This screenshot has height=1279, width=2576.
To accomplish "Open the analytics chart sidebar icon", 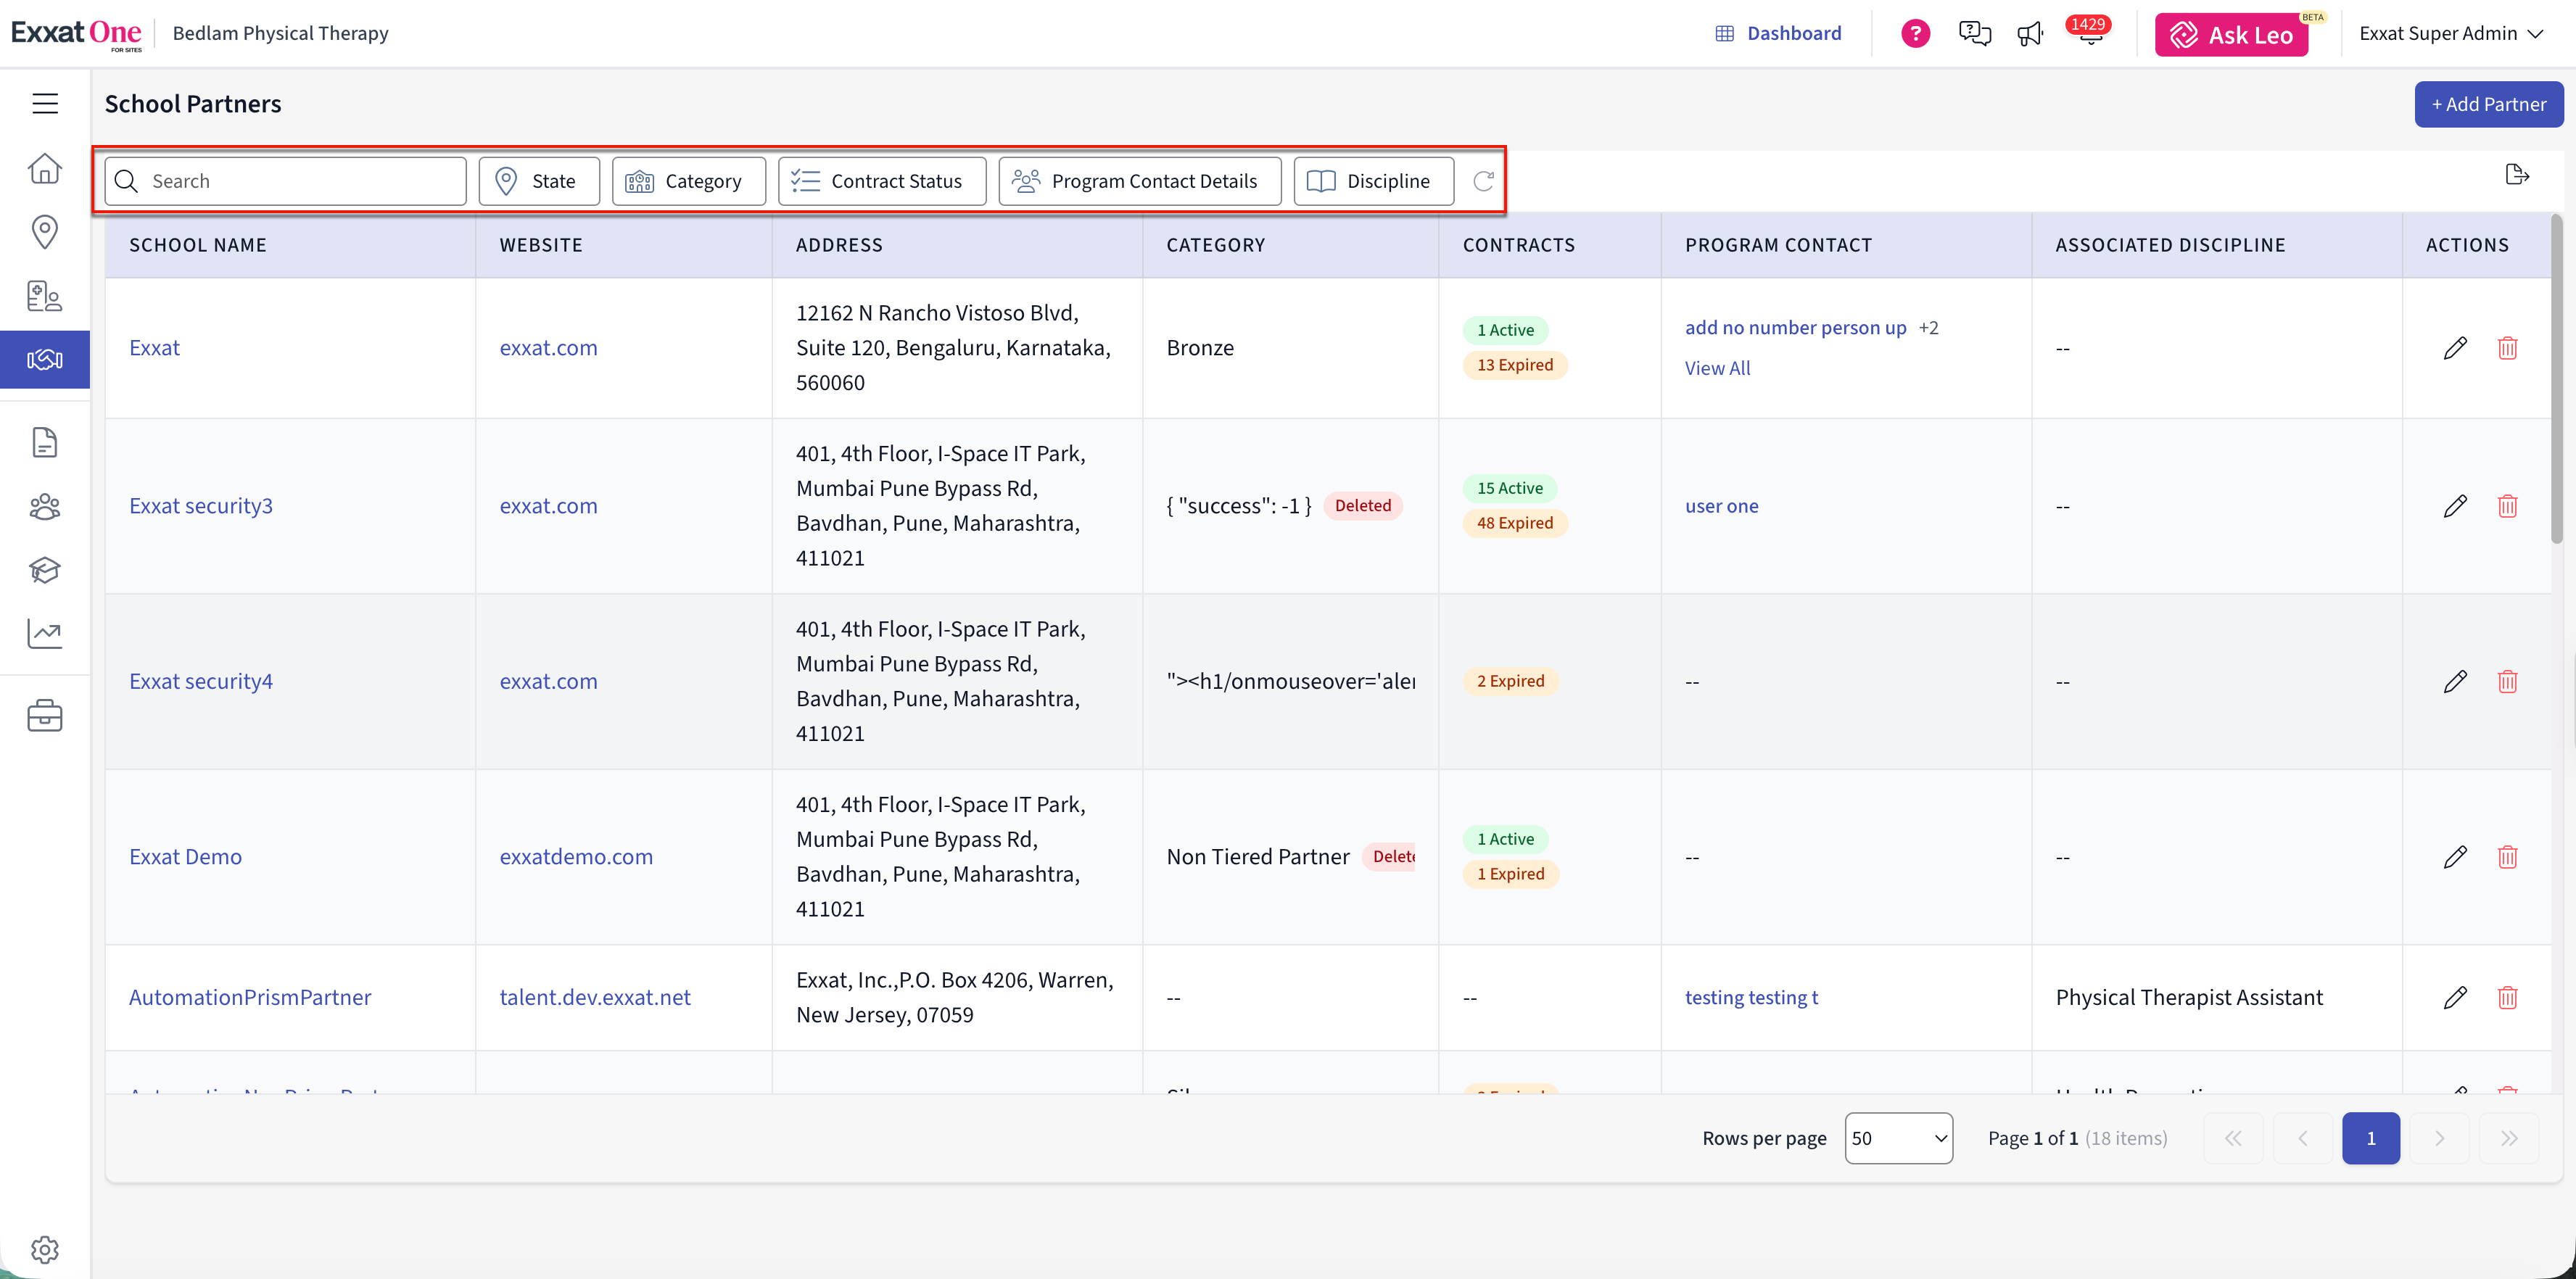I will [x=45, y=633].
